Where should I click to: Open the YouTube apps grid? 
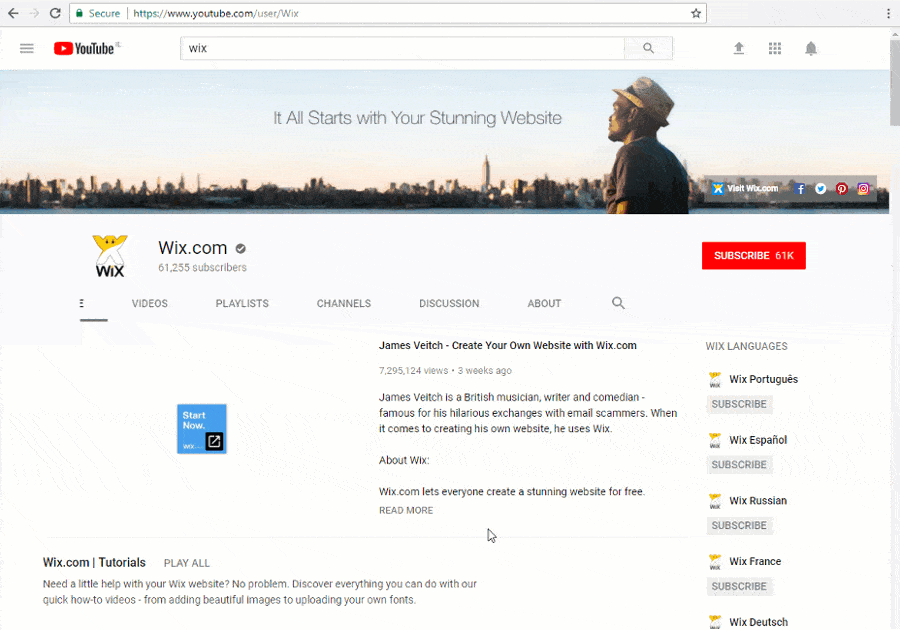tap(775, 48)
